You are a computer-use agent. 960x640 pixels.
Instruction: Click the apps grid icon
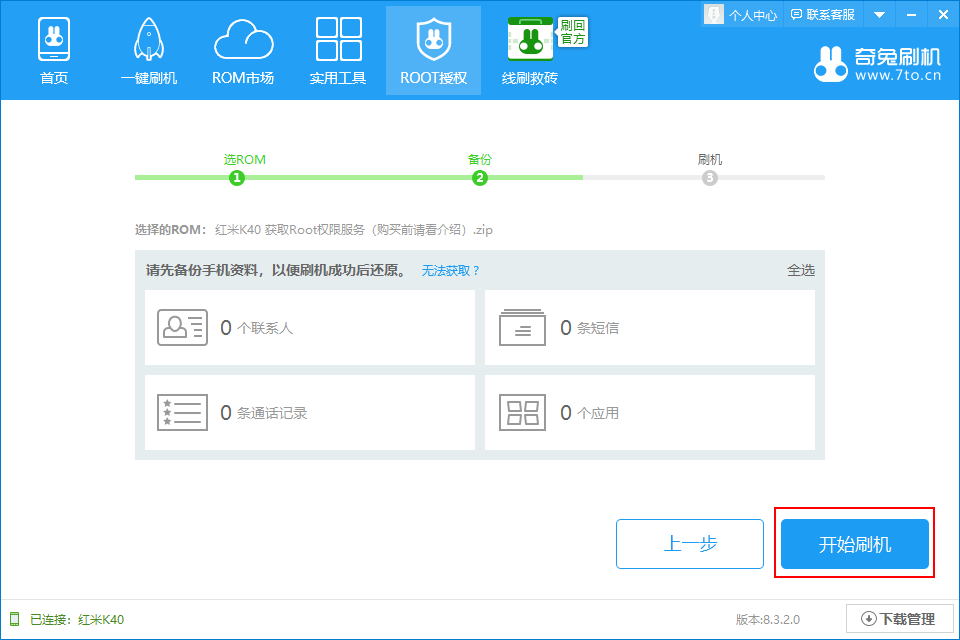pos(522,413)
